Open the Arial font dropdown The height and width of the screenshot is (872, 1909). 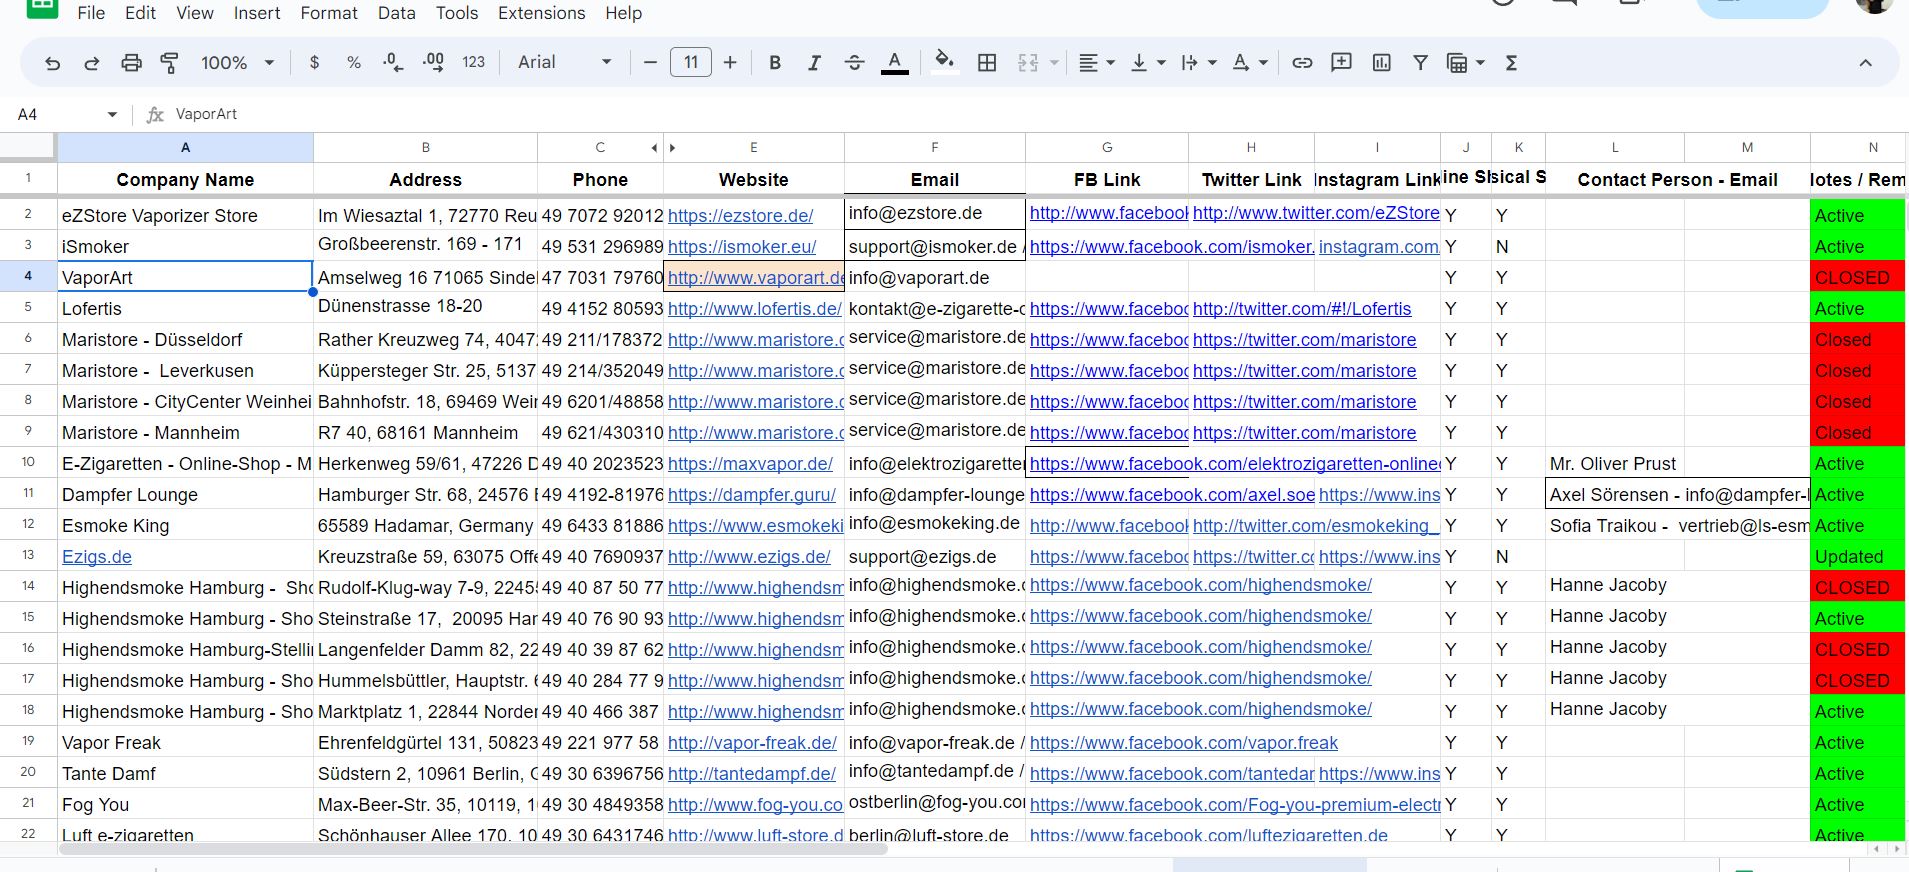[x=564, y=63]
